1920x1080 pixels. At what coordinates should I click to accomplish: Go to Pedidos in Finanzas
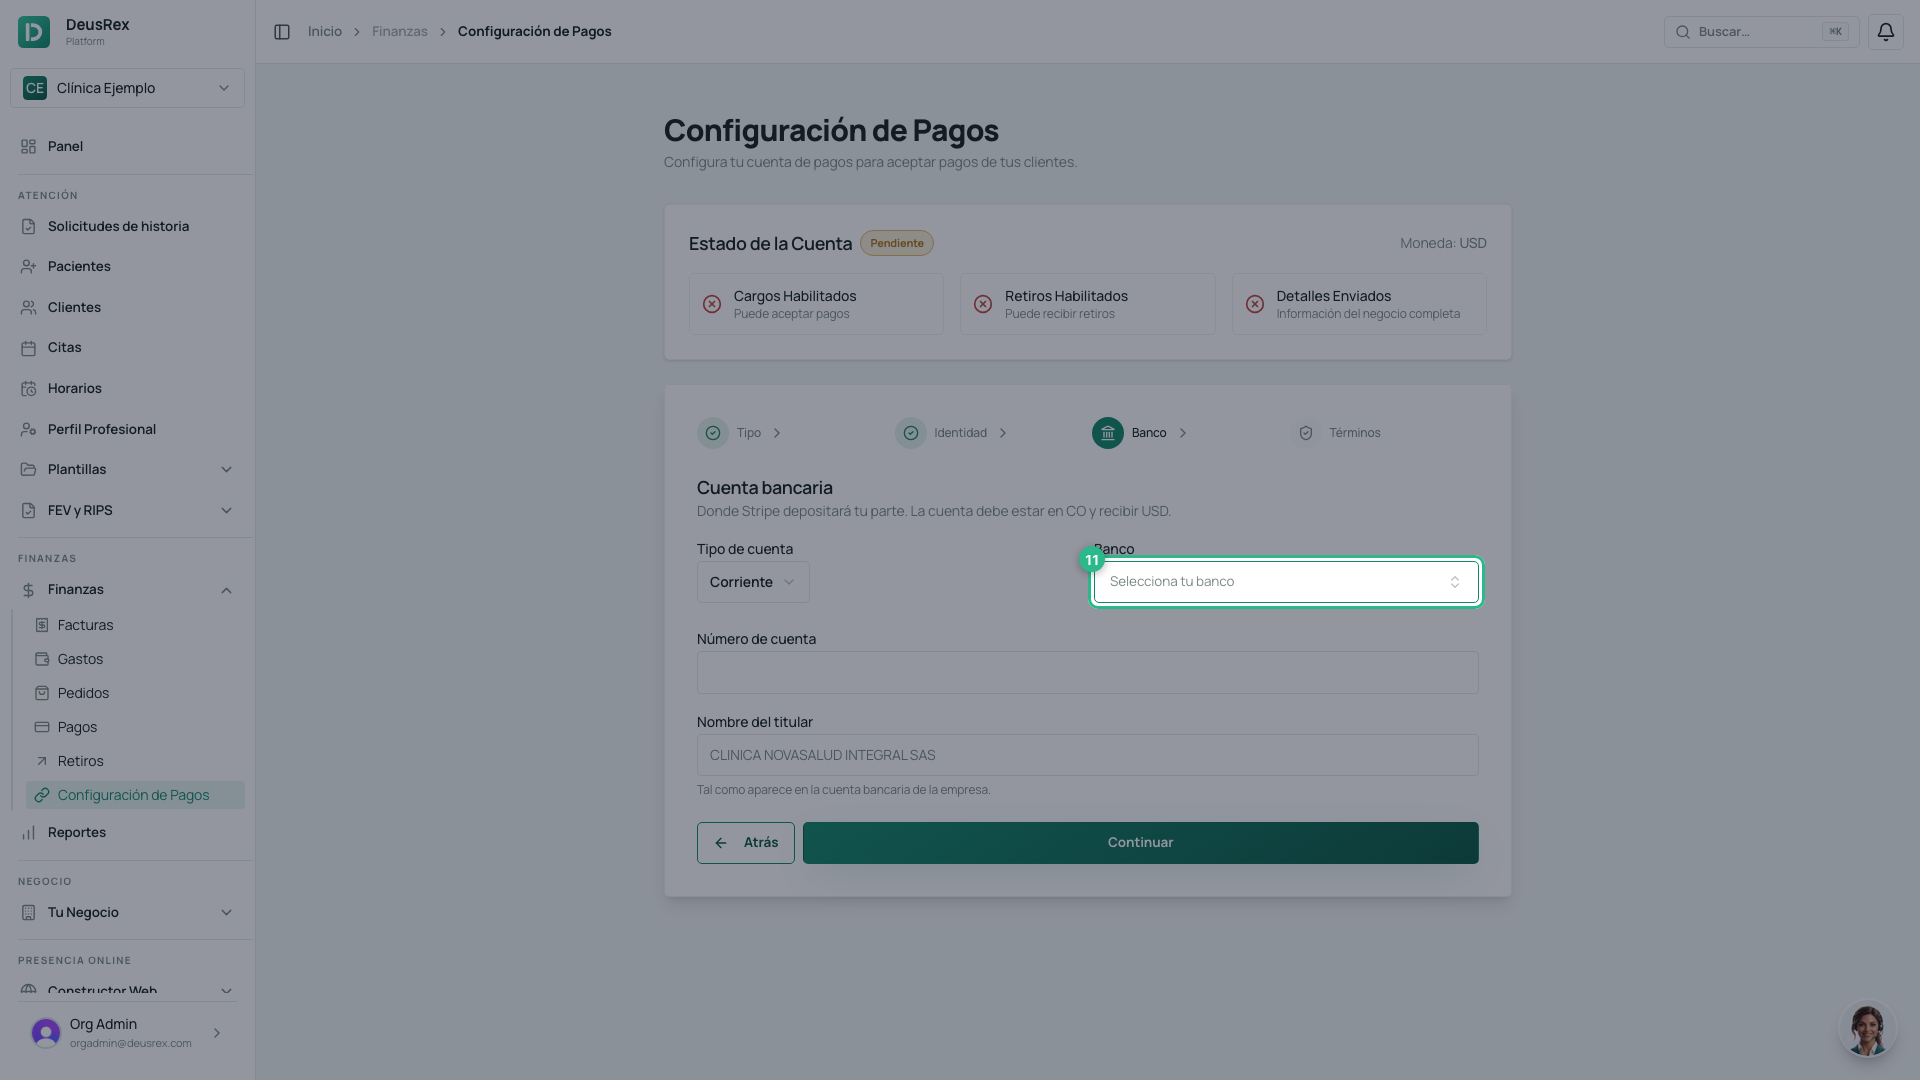135,693
